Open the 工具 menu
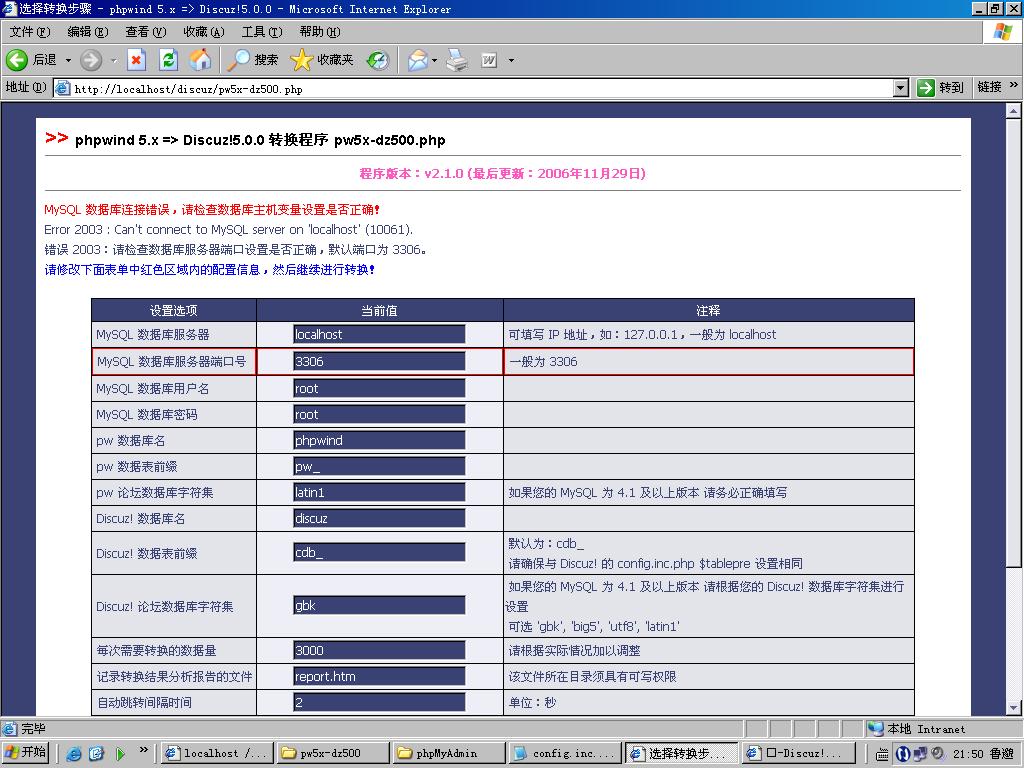 [x=261, y=31]
